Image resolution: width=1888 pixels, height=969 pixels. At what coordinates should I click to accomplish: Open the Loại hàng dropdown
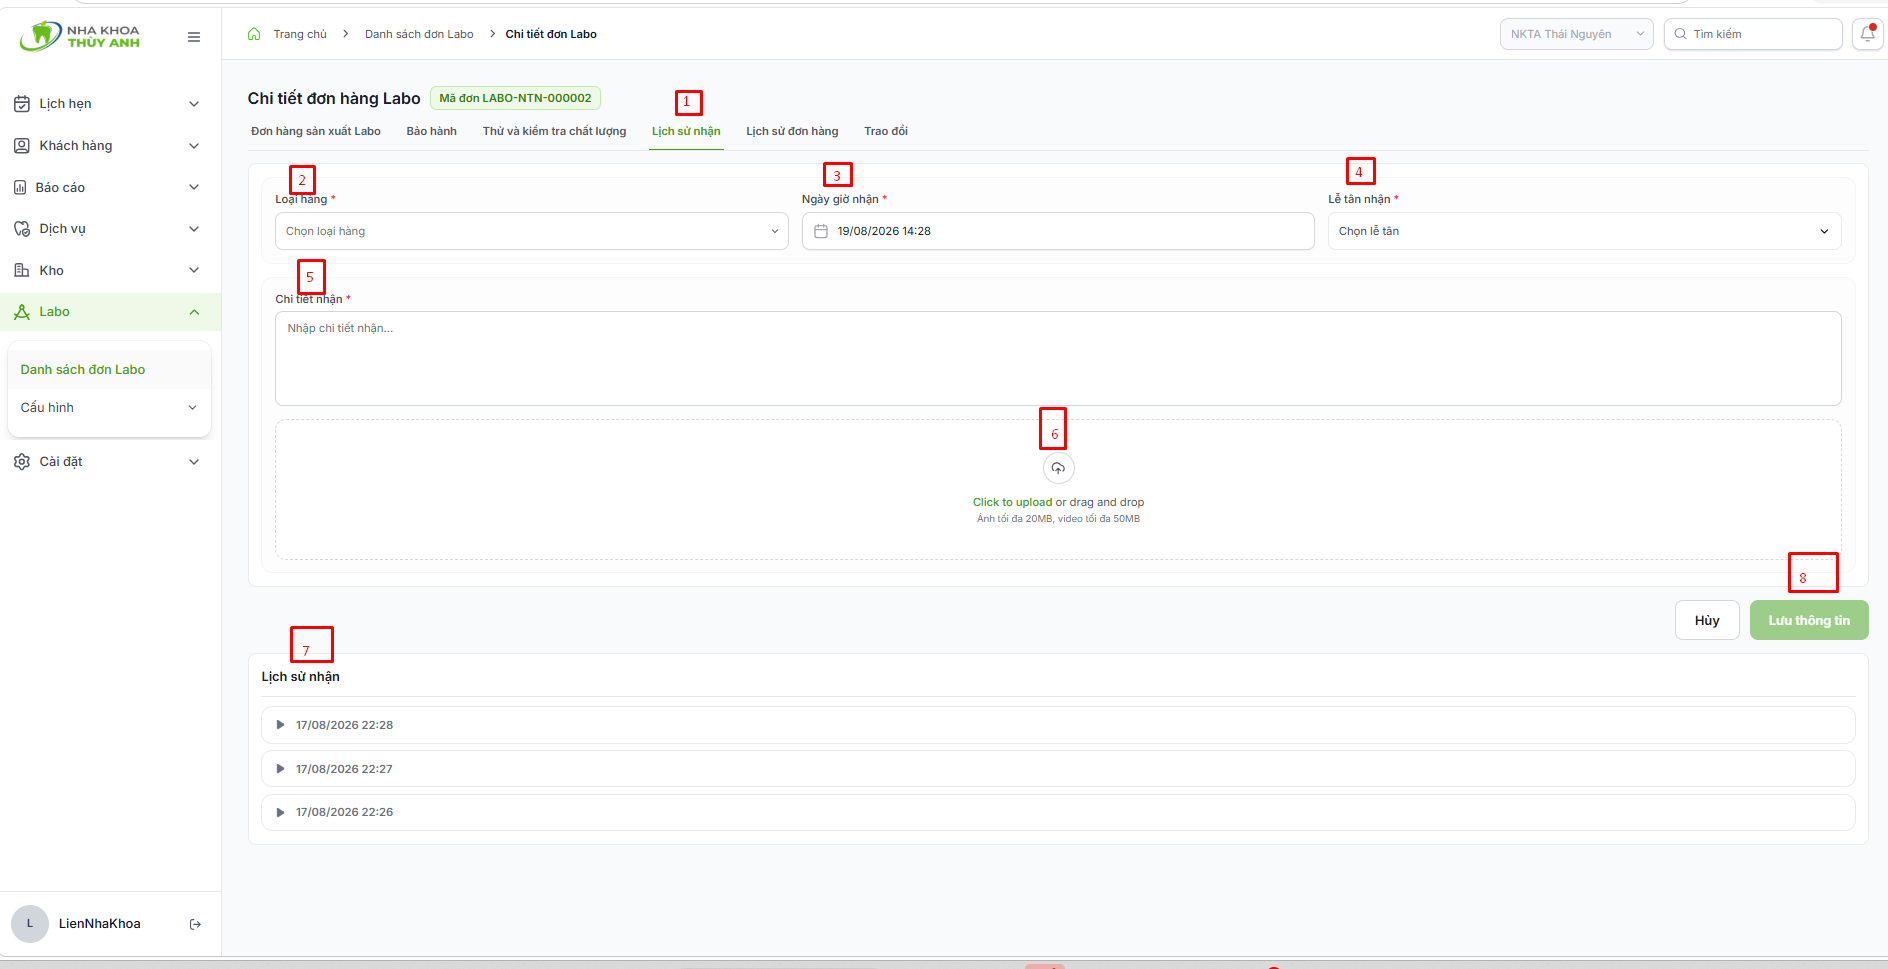click(x=532, y=231)
